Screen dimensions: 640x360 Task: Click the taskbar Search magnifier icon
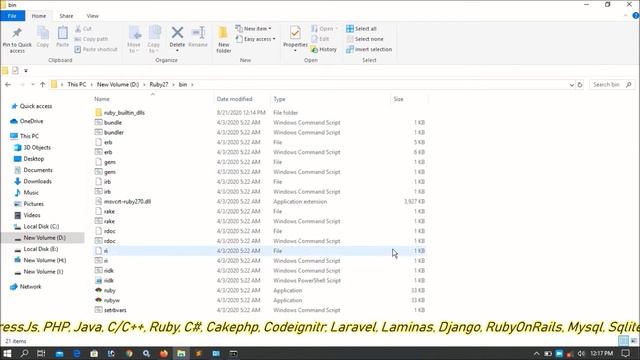tap(24, 353)
